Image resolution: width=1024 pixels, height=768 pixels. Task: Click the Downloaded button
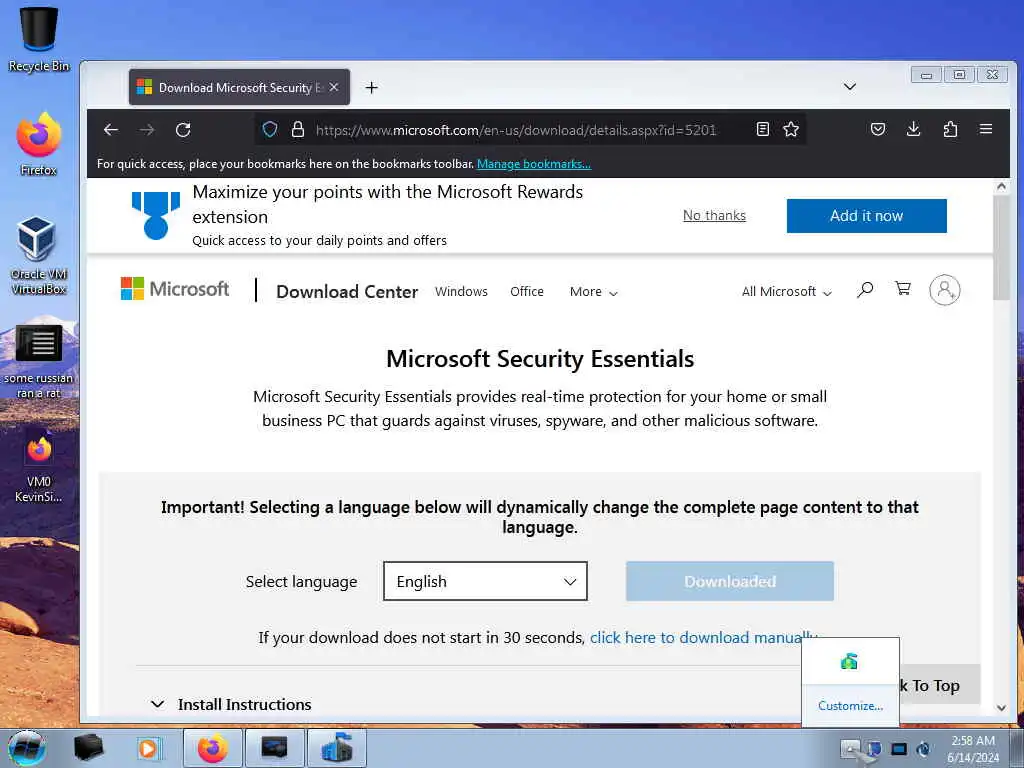click(x=729, y=581)
